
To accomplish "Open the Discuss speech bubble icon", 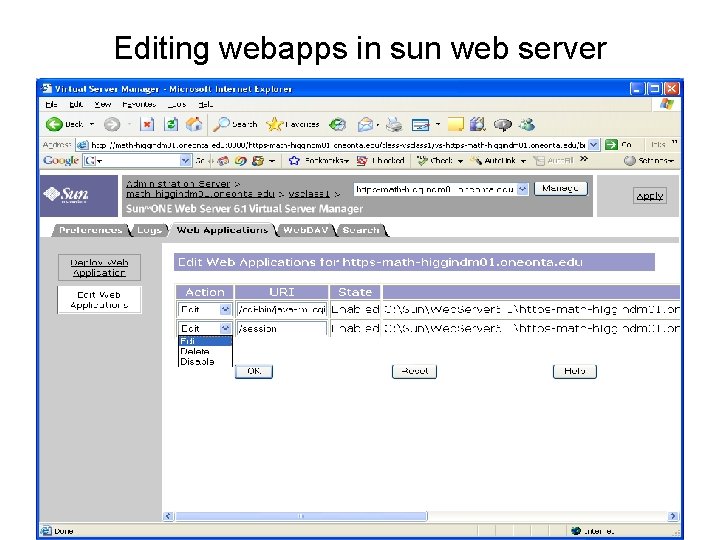I will pos(503,124).
